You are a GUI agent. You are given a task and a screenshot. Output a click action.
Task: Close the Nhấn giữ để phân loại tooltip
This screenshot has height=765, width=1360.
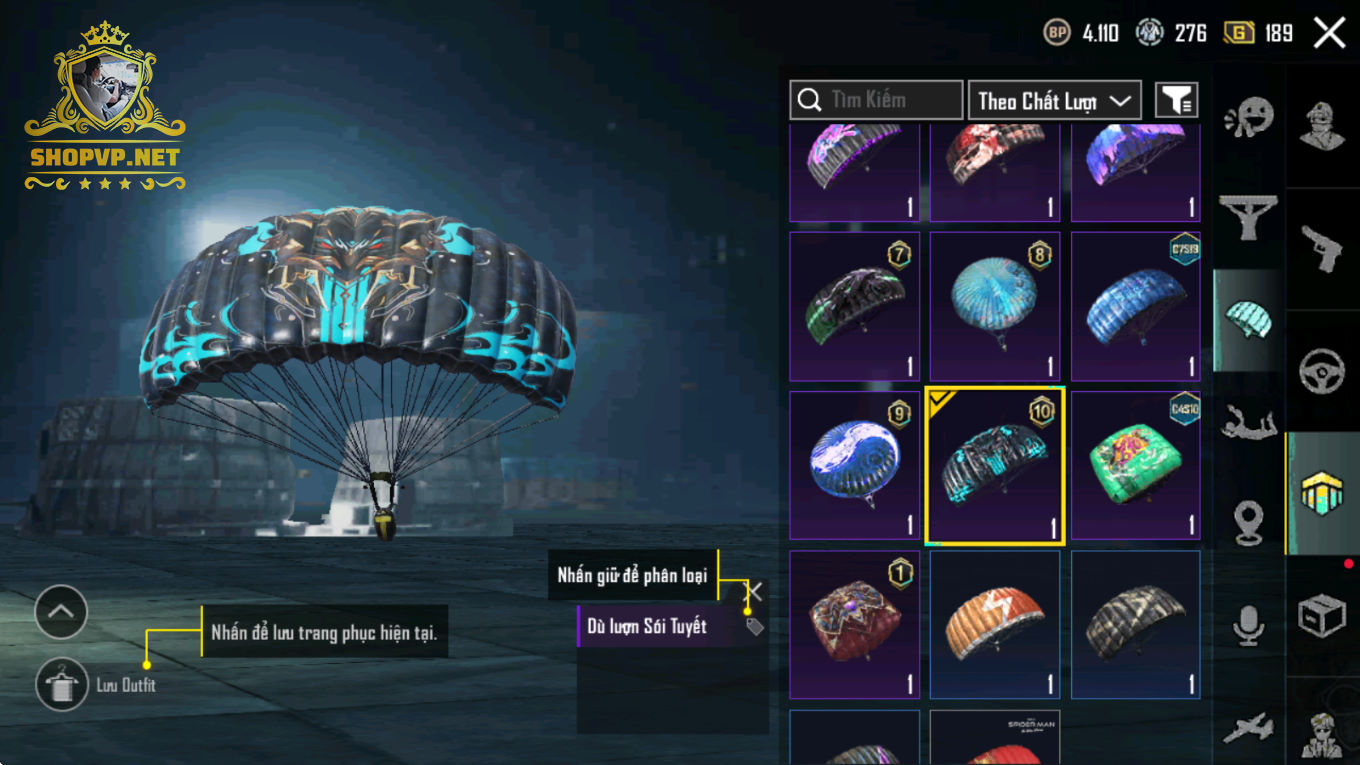(755, 591)
